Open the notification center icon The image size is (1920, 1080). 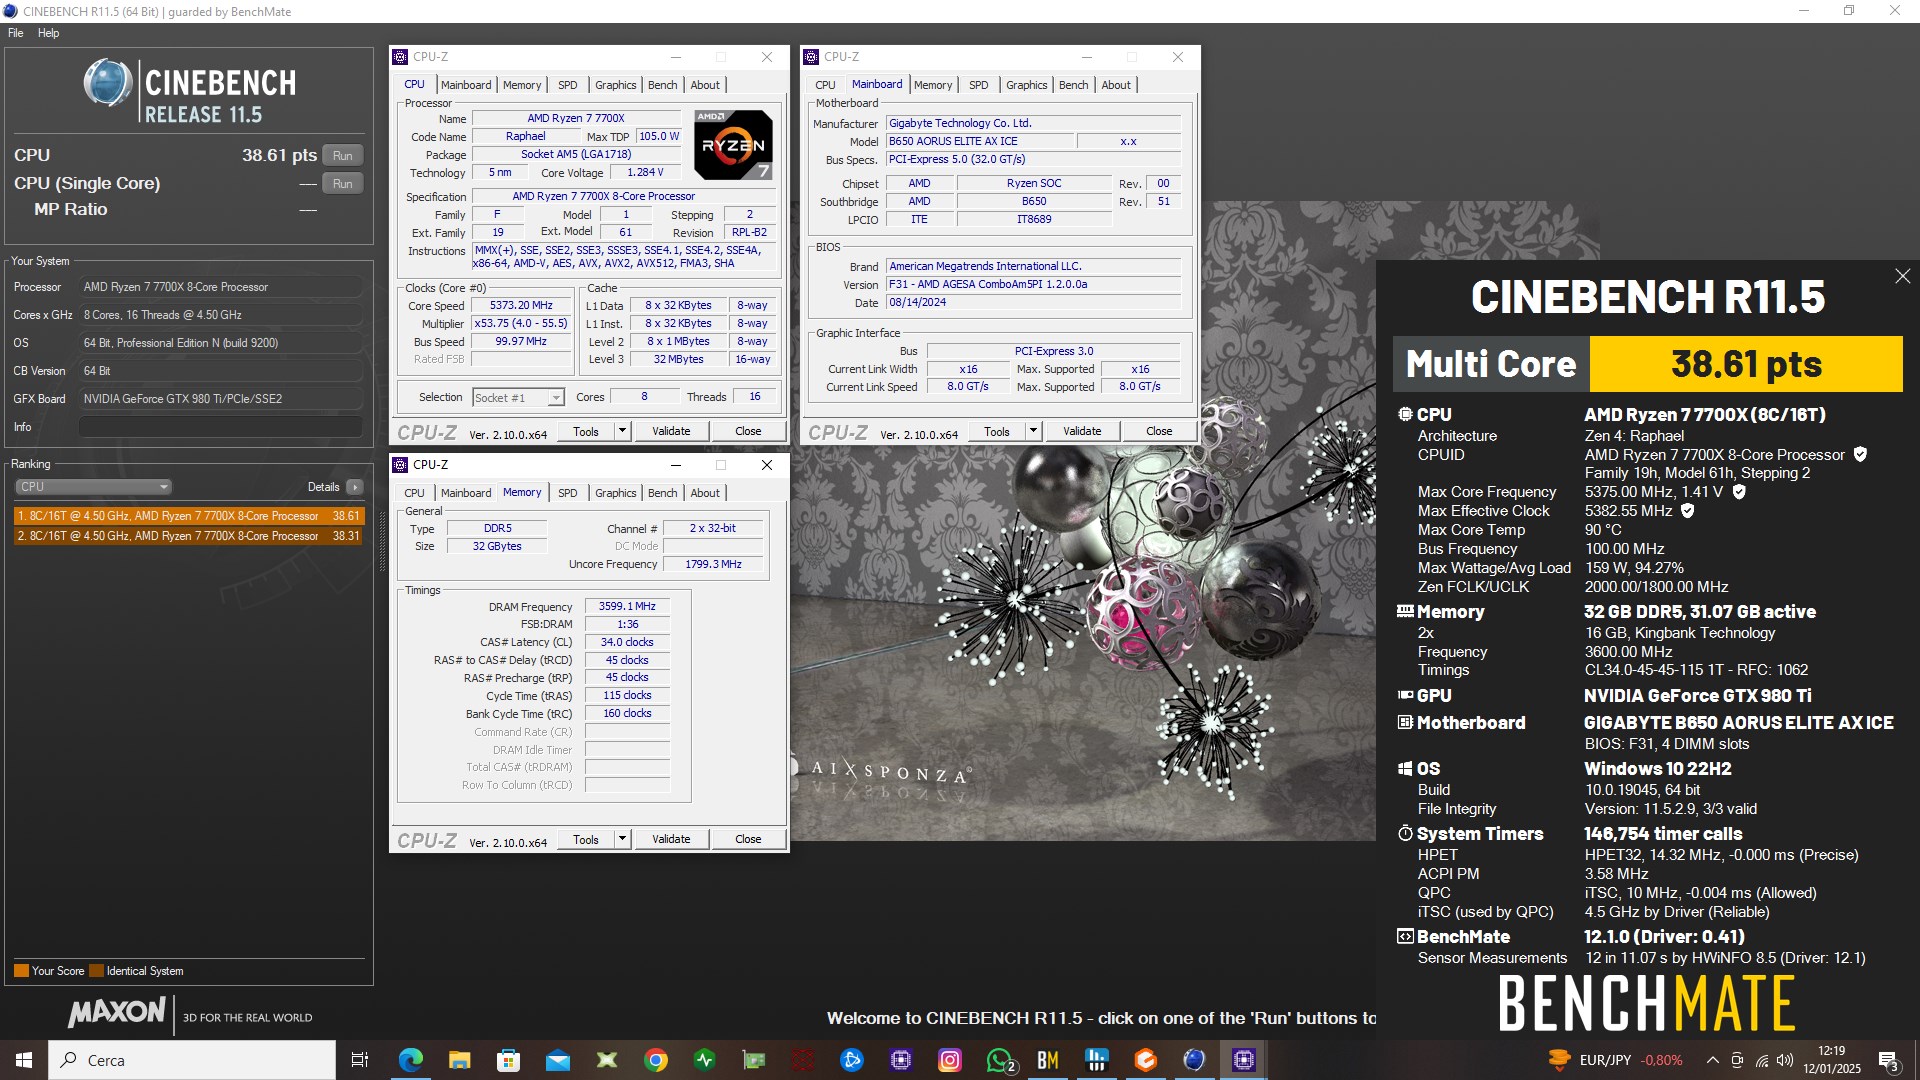[x=1889, y=1060]
